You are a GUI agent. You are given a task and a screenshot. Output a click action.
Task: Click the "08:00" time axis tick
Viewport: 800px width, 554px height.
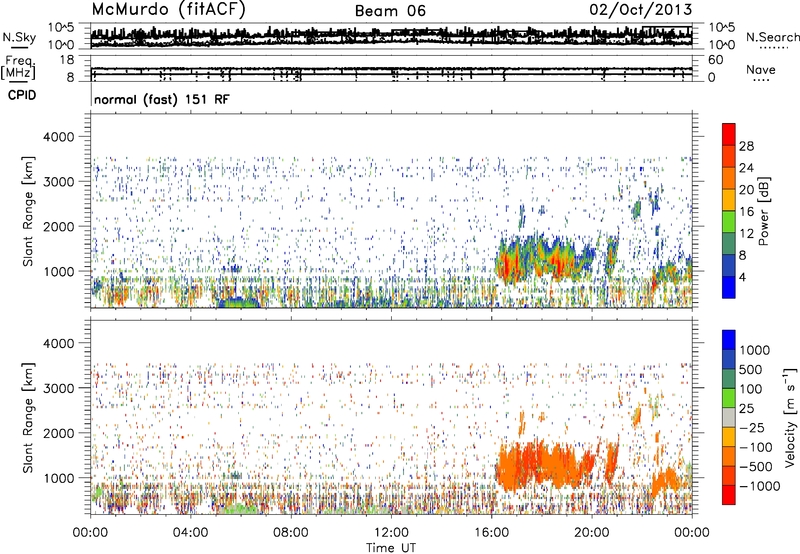click(x=291, y=533)
